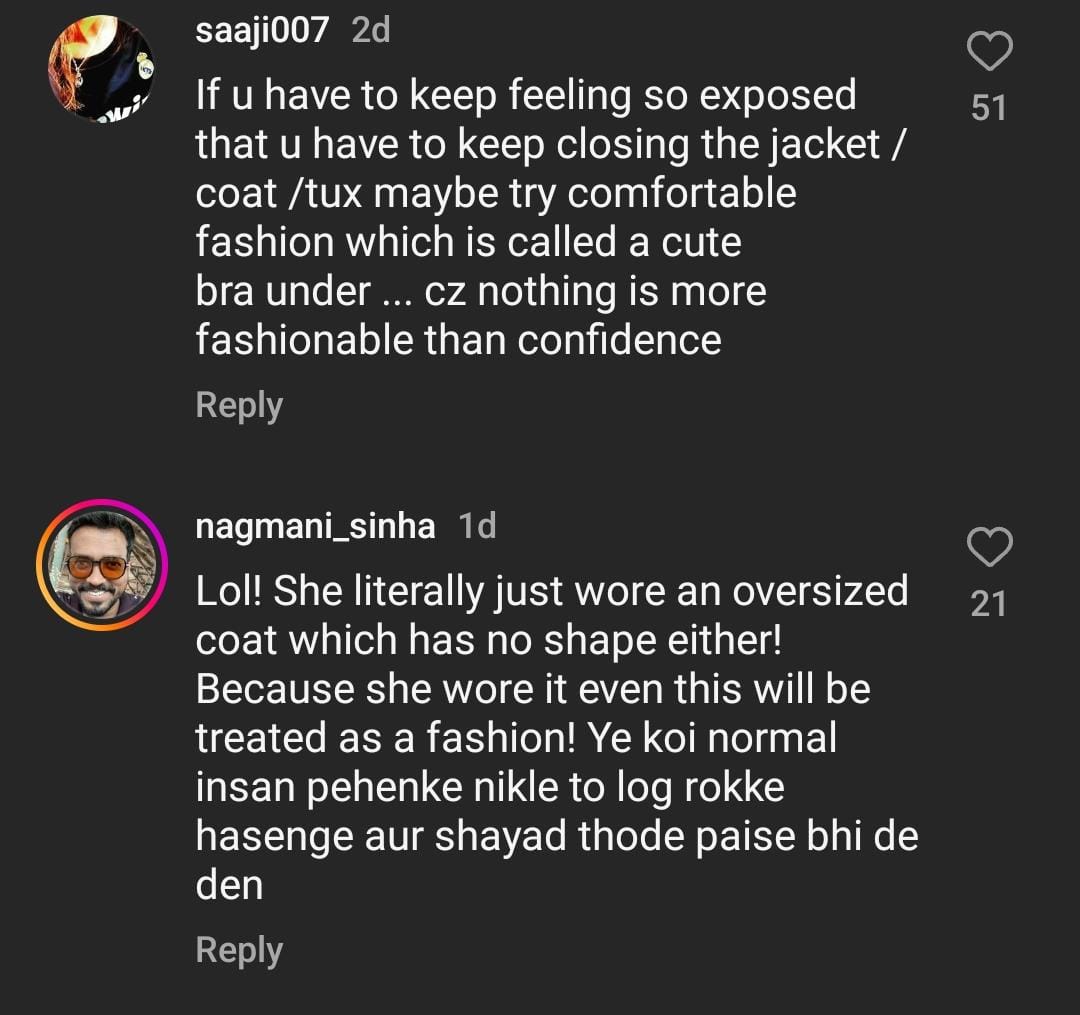This screenshot has width=1080, height=1015.
Task: Open the saaji007 username link
Action: point(262,30)
